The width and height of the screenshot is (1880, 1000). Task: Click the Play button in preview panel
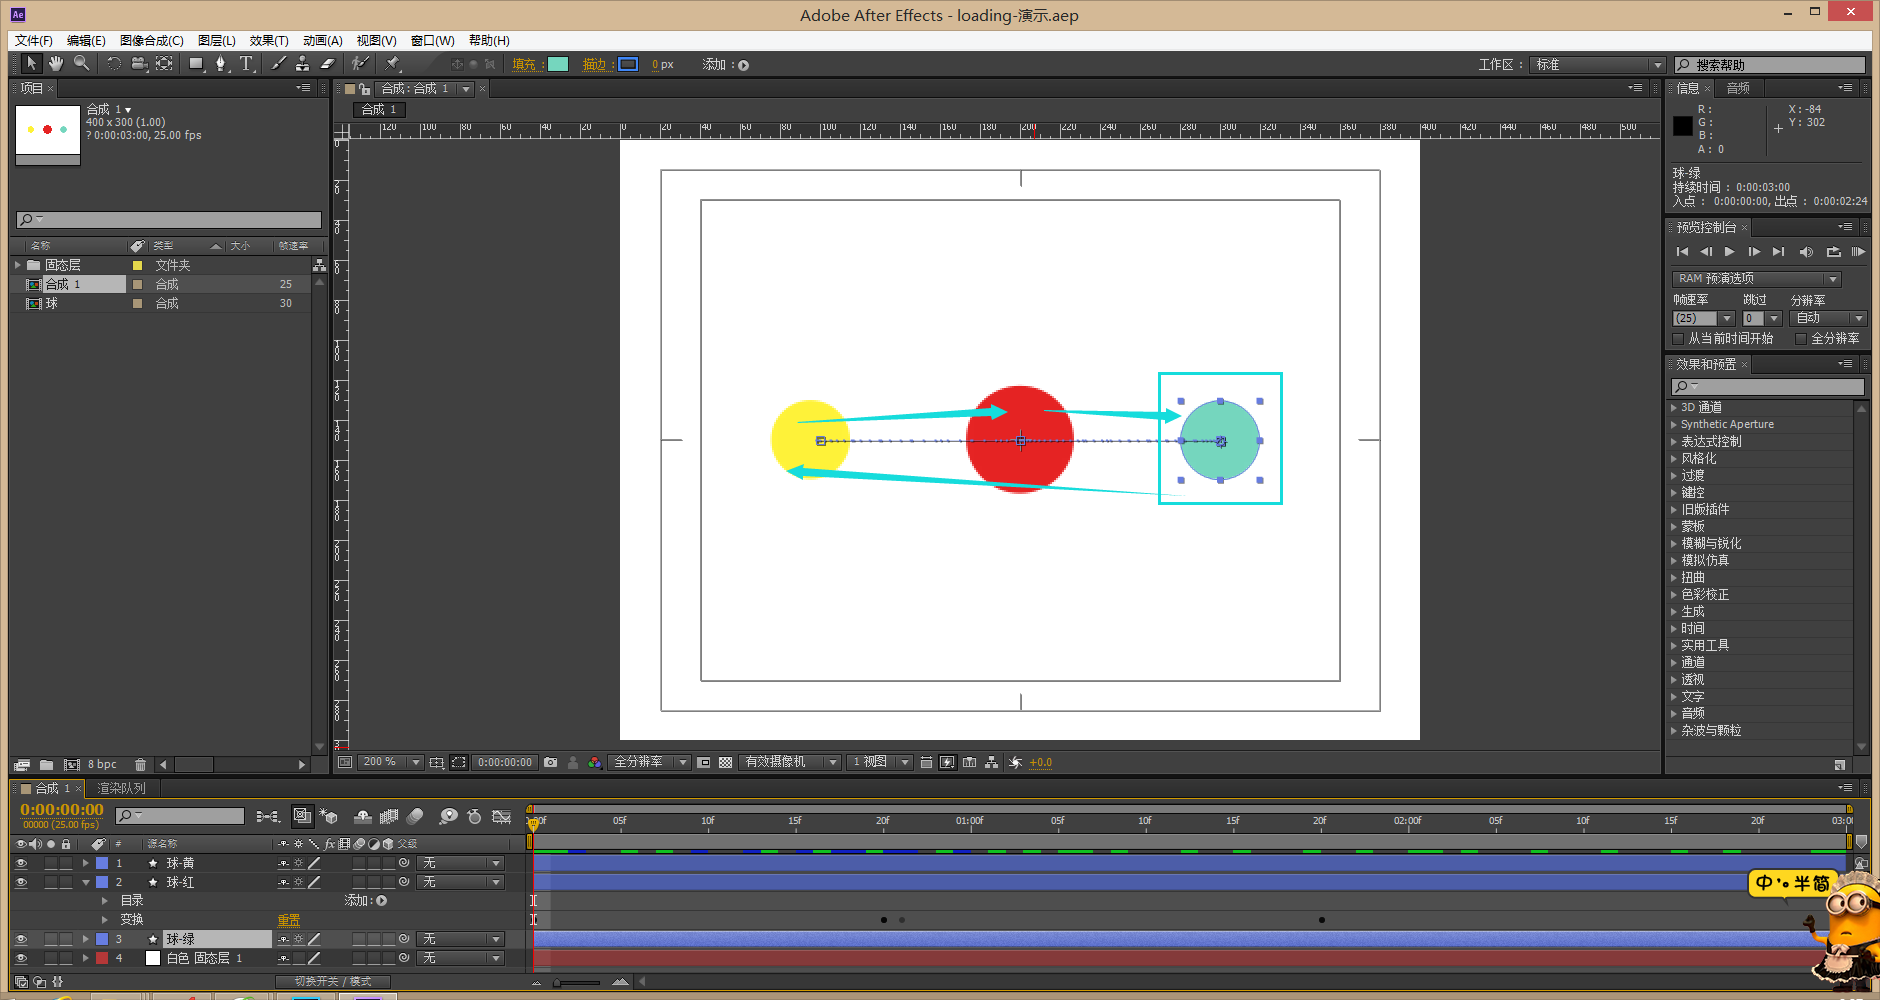pos(1729,252)
